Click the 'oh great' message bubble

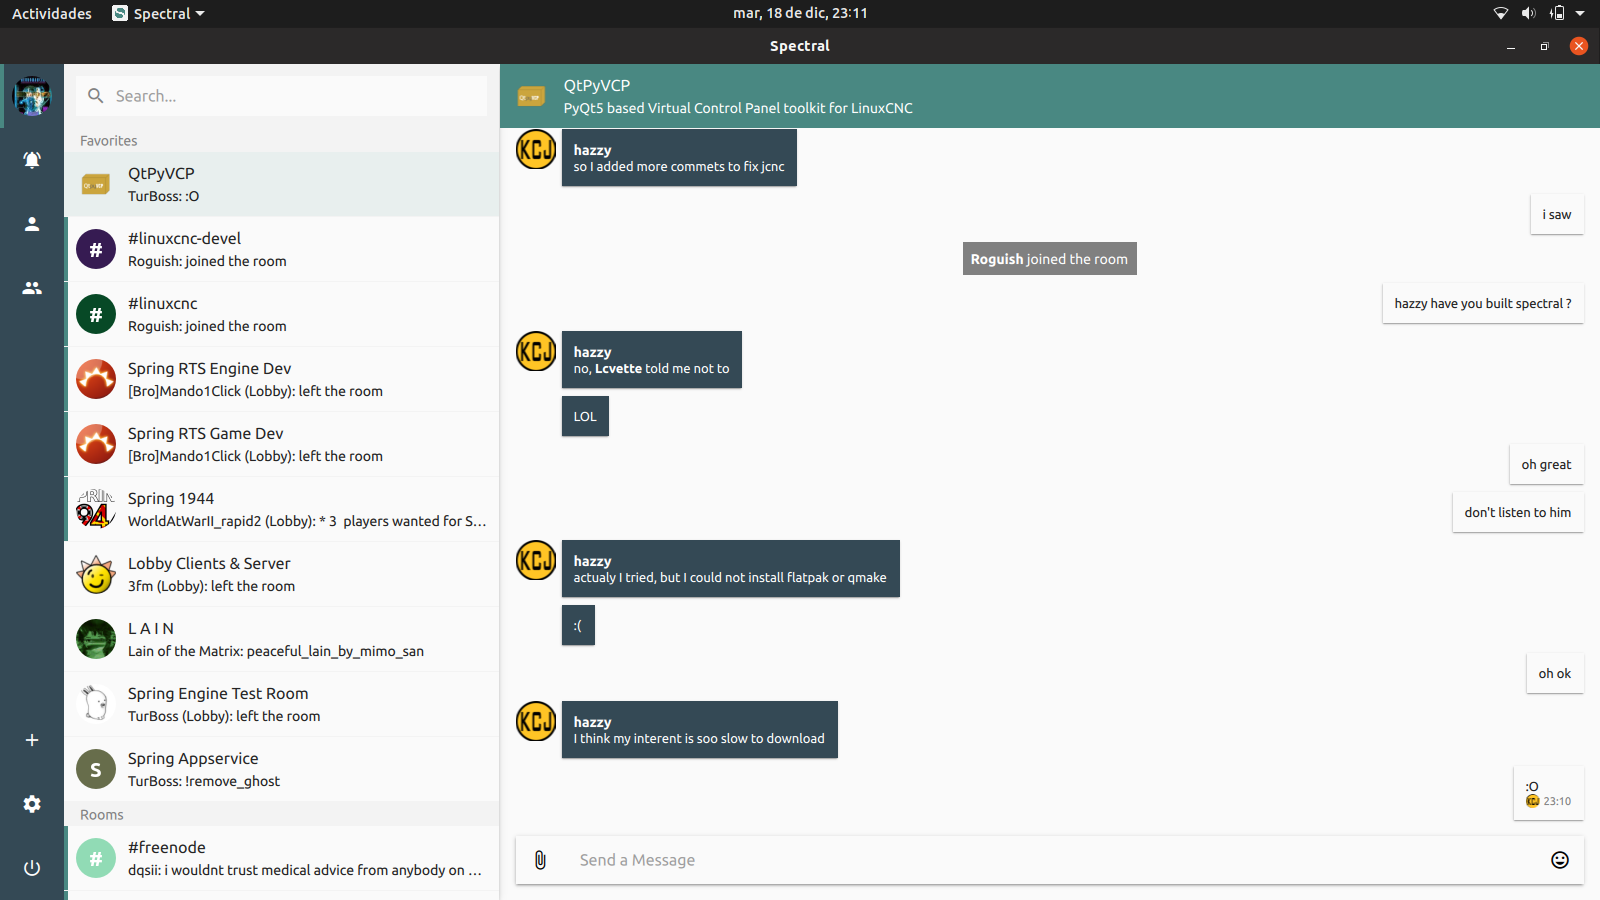pyautogui.click(x=1546, y=464)
